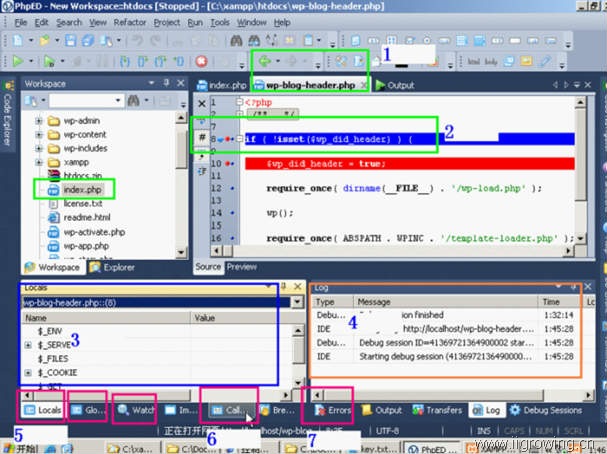Click the Step Out braces icon

click(x=160, y=61)
